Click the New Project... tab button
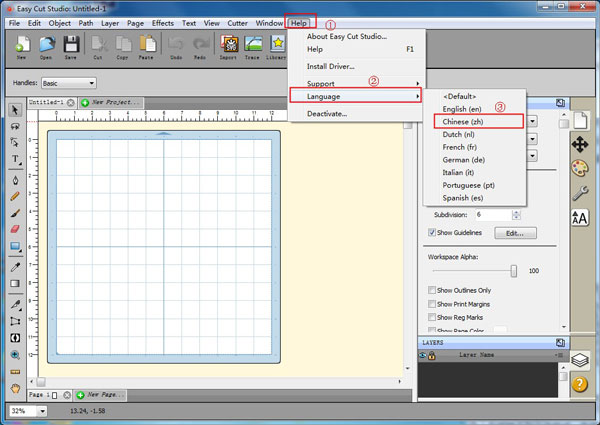 [x=112, y=102]
